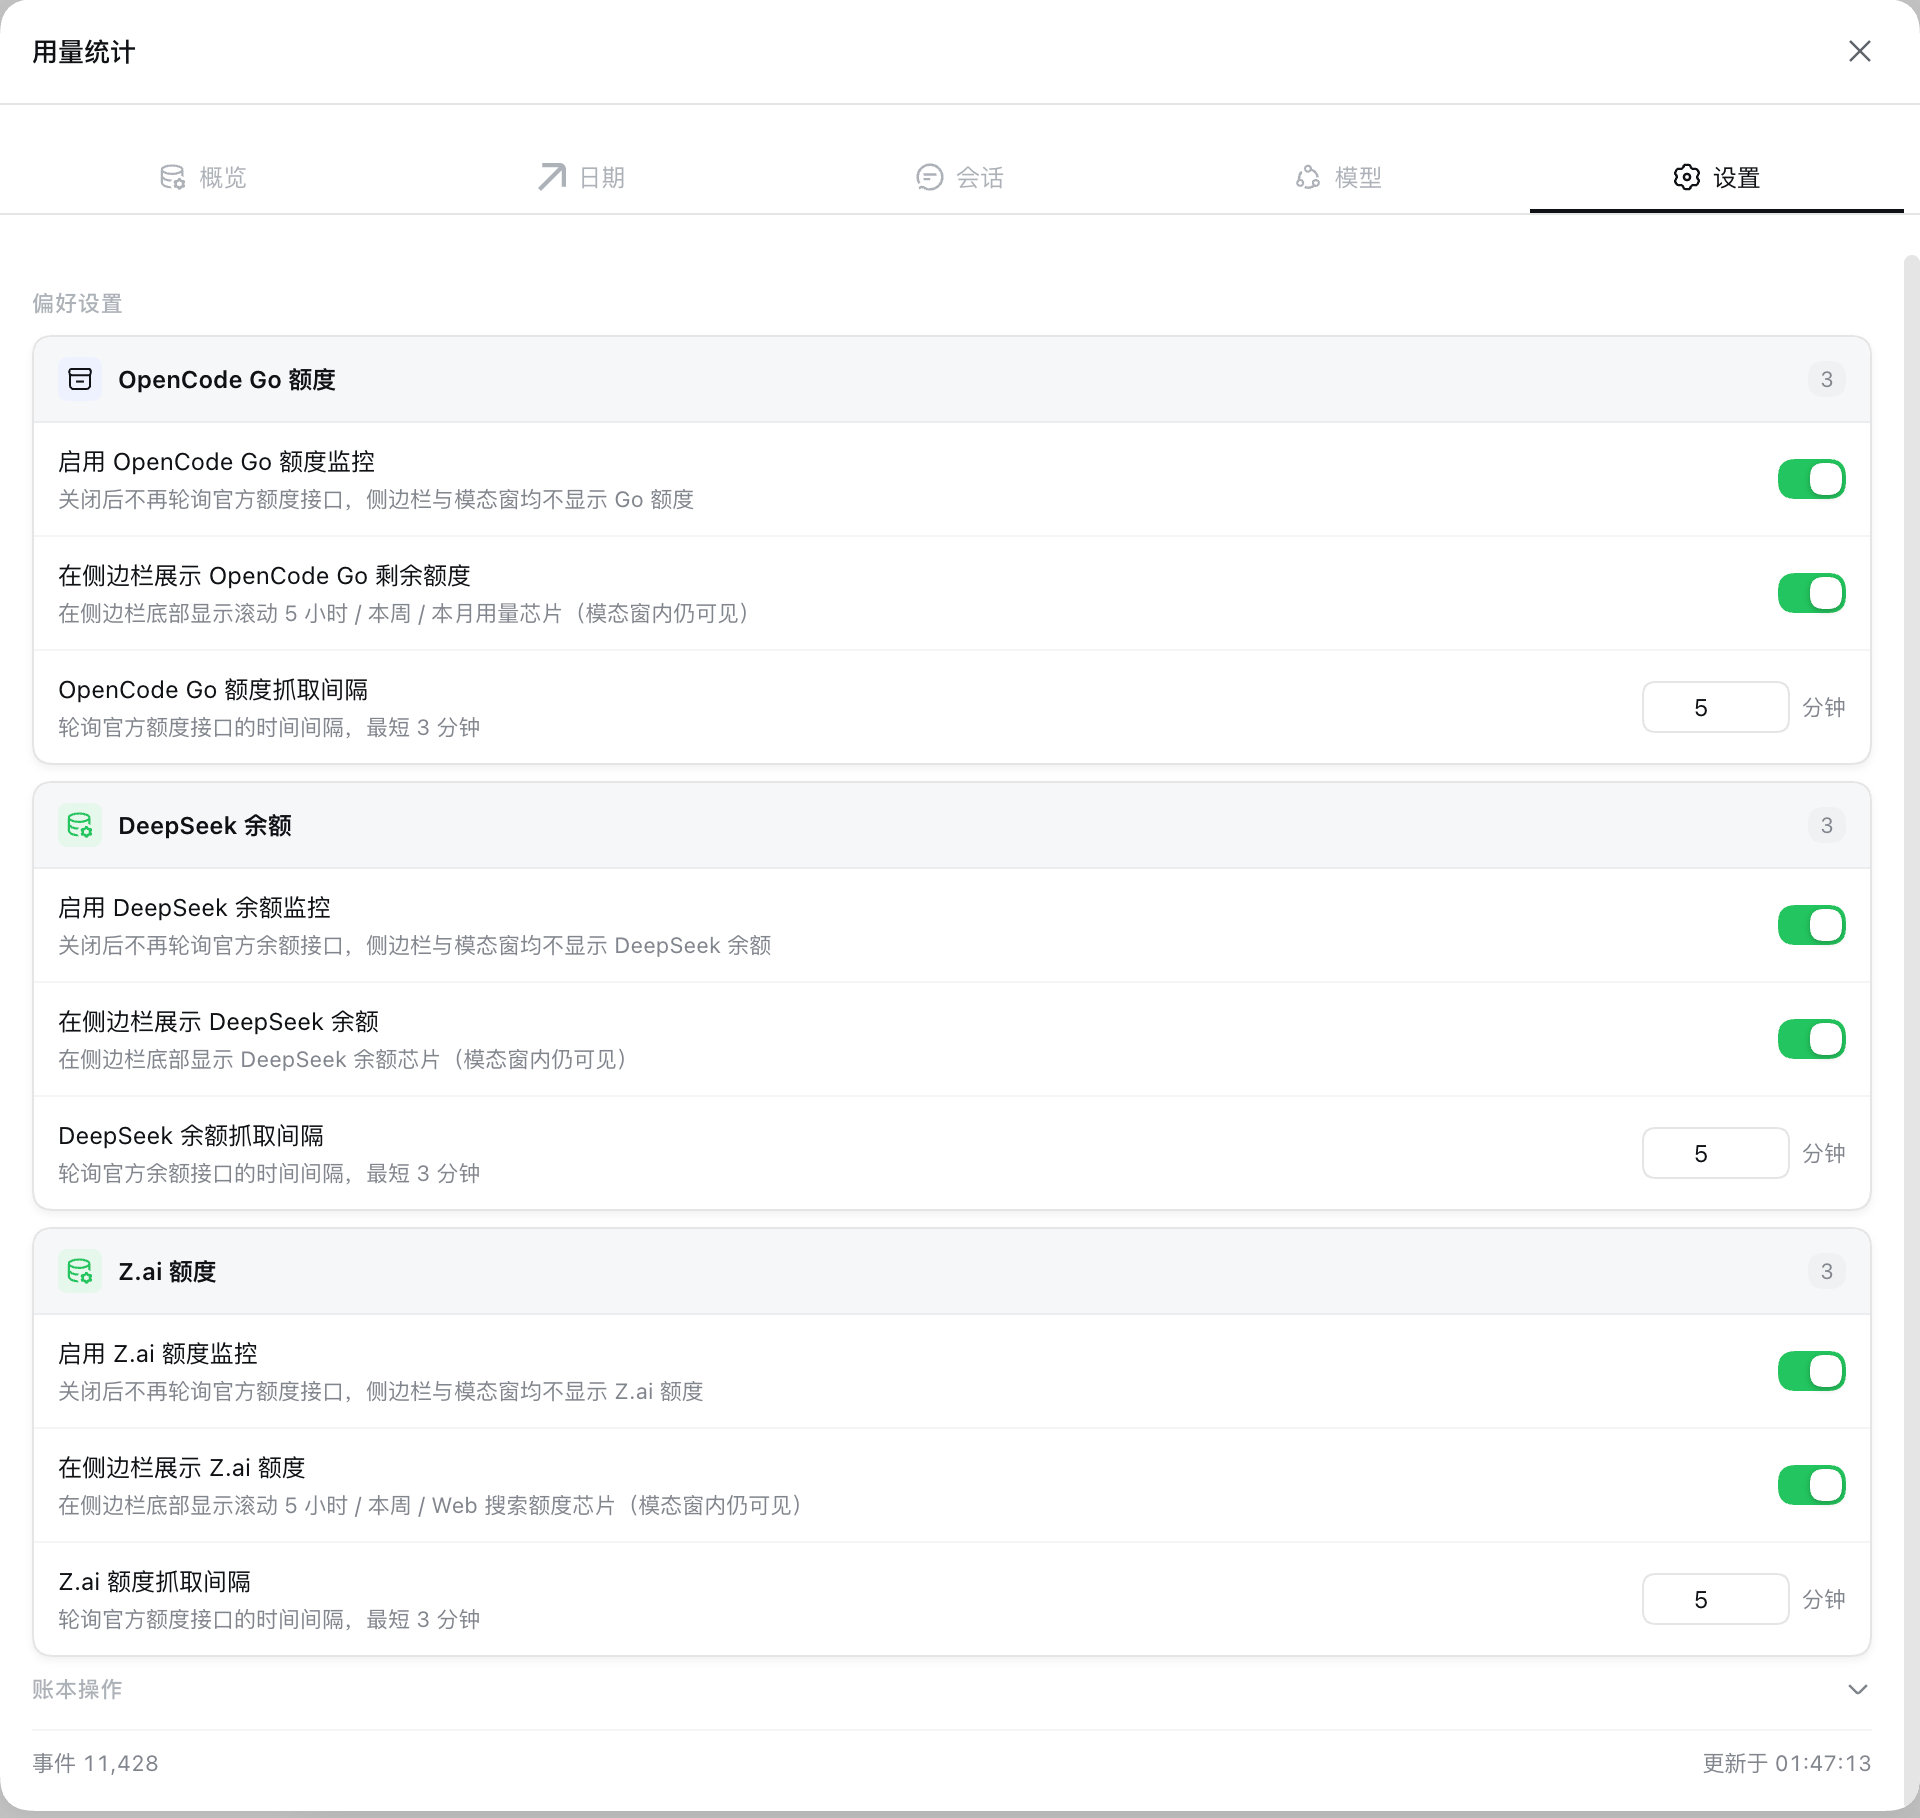This screenshot has height=1818, width=1920.
Task: Toggle 在侧边栏展示 Z.ai 额度 switch
Action: click(1811, 1485)
